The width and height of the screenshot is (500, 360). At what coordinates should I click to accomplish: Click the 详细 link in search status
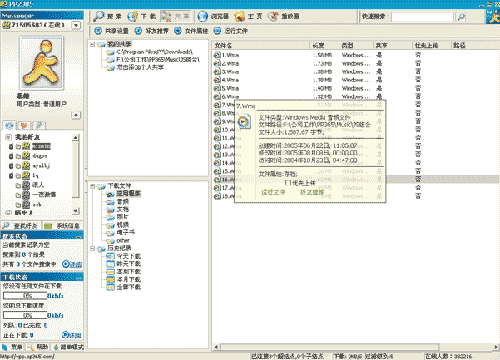click(x=72, y=264)
